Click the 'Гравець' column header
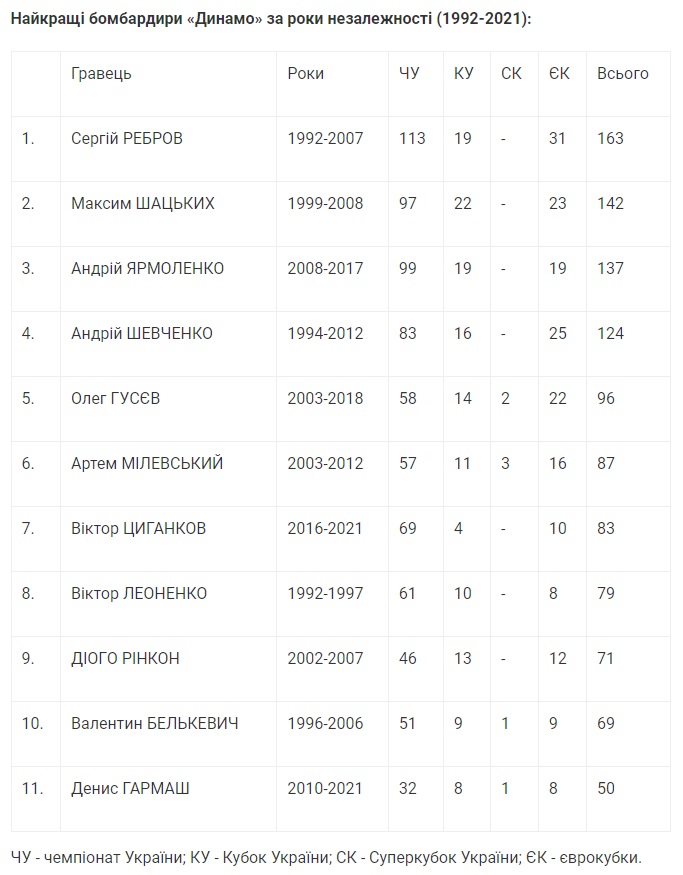Image resolution: width=683 pixels, height=875 pixels. click(x=101, y=73)
